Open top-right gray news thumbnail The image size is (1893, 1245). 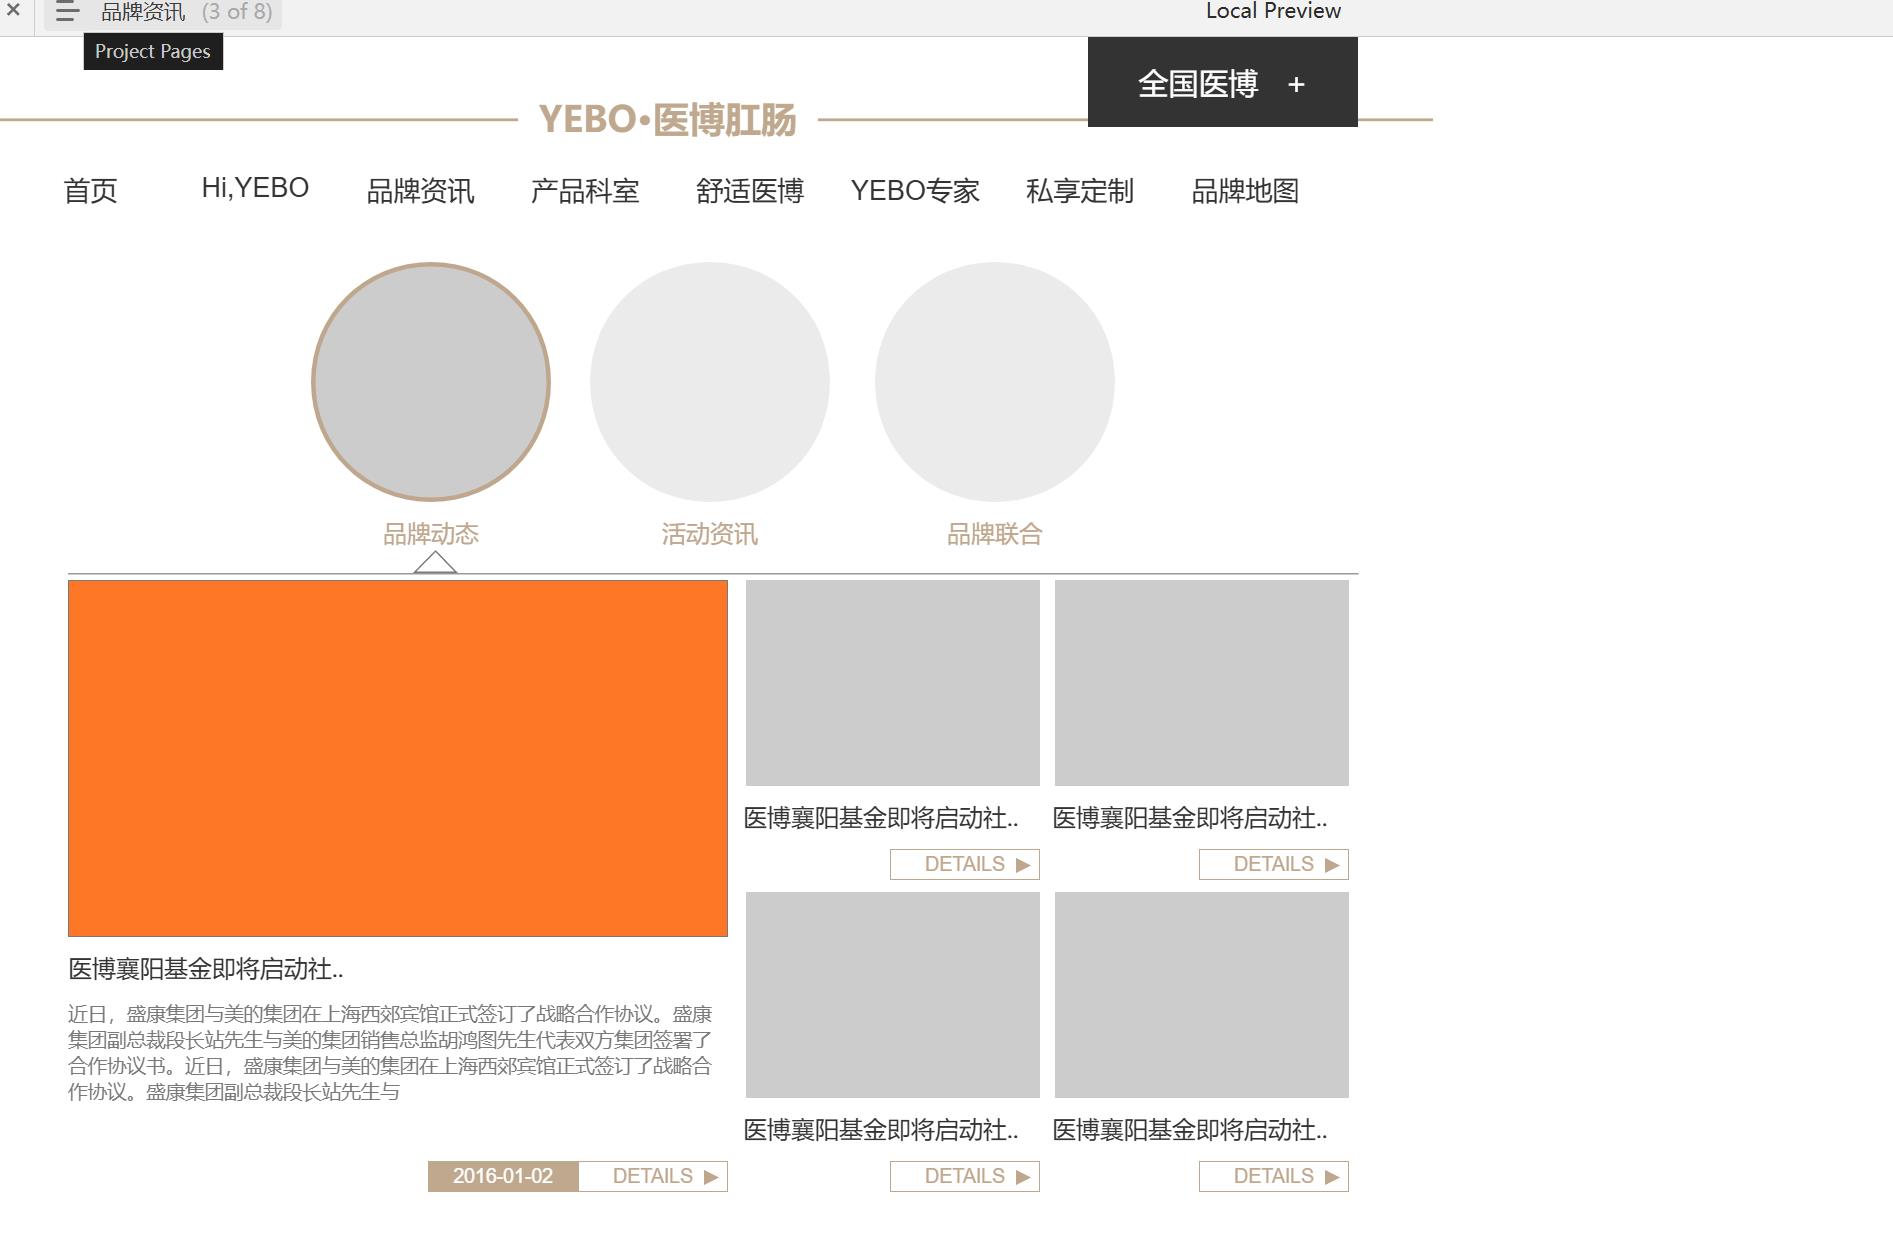tap(1202, 683)
